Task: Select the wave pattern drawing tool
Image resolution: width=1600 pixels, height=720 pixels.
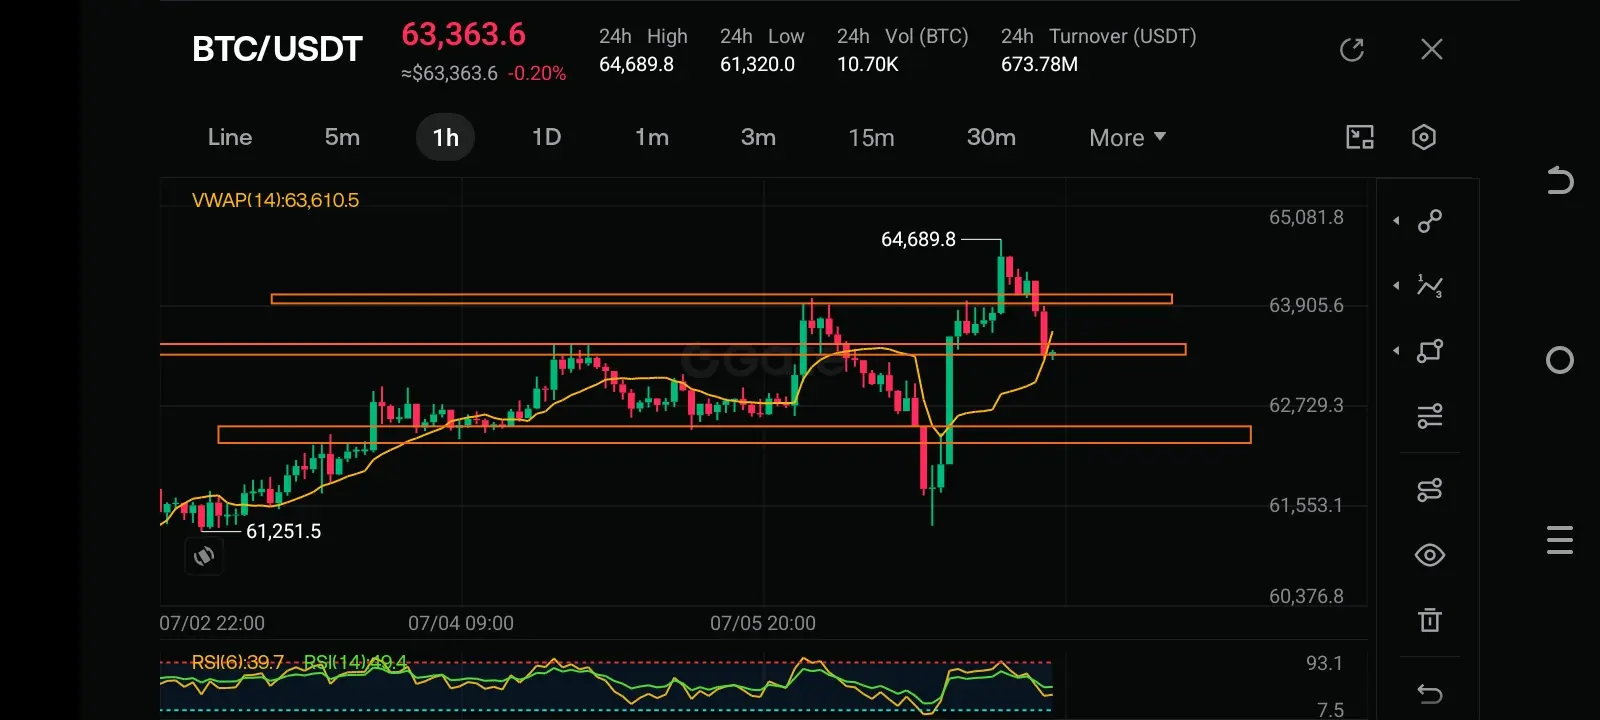Action: pos(1430,286)
